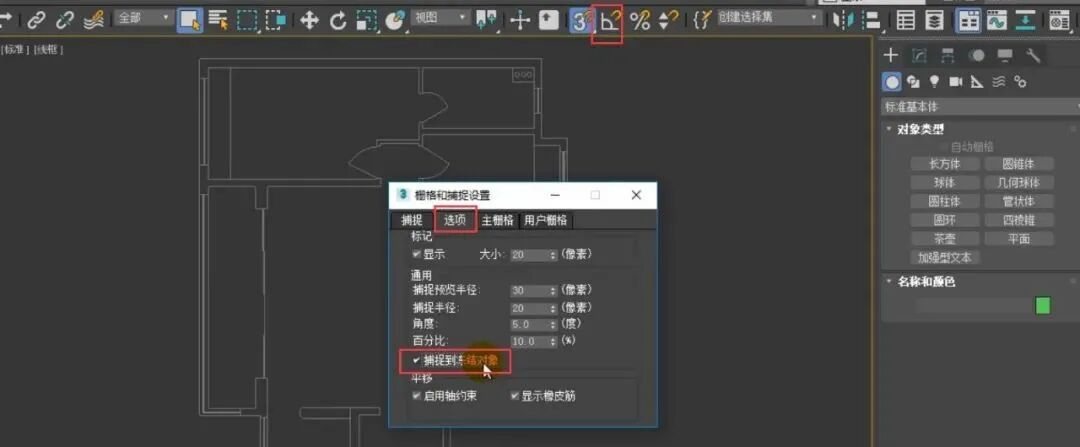Select the Geometry category circle icon
The width and height of the screenshot is (1080, 447).
(892, 82)
